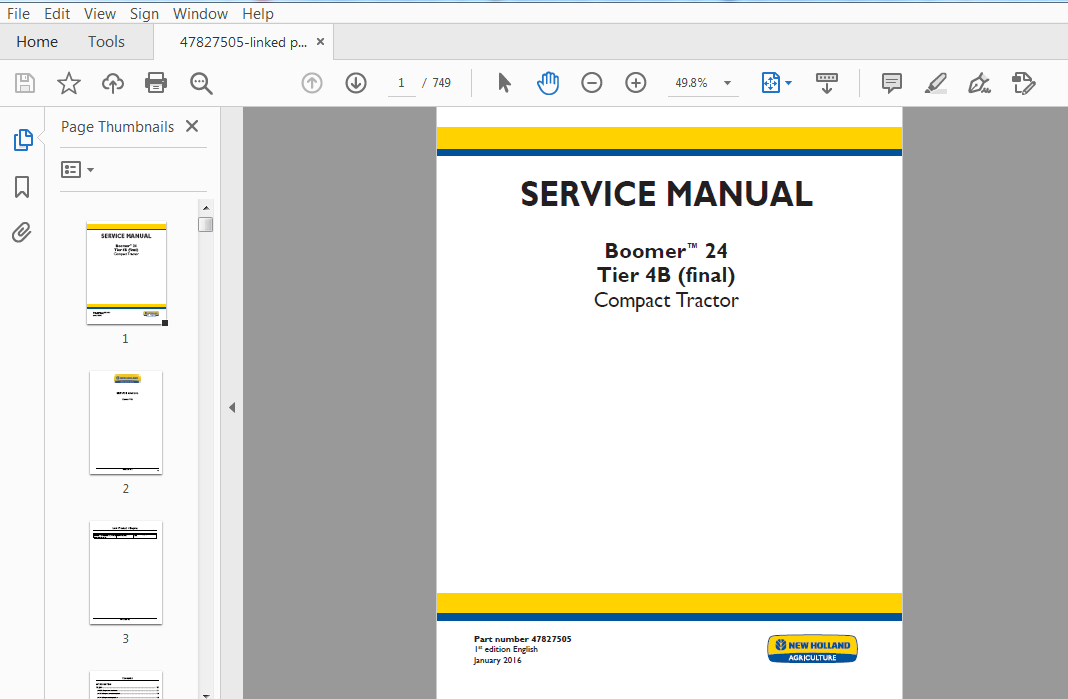Select the Highlight text pen
Viewport: 1068px width, 699px height.
(x=935, y=83)
